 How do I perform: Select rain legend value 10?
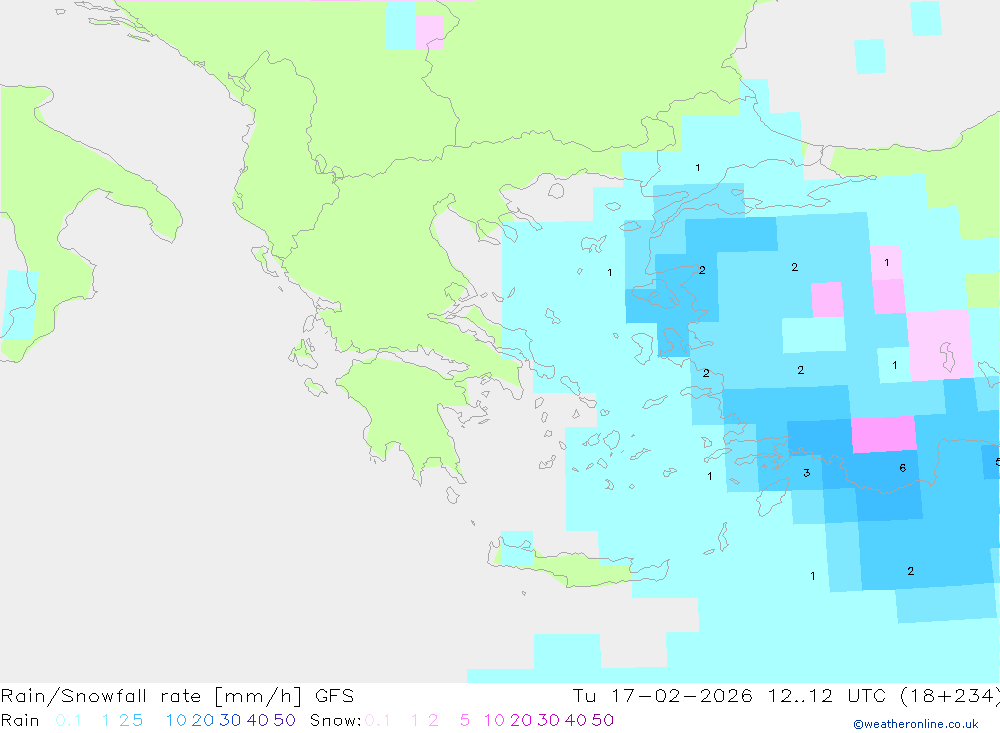(176, 720)
